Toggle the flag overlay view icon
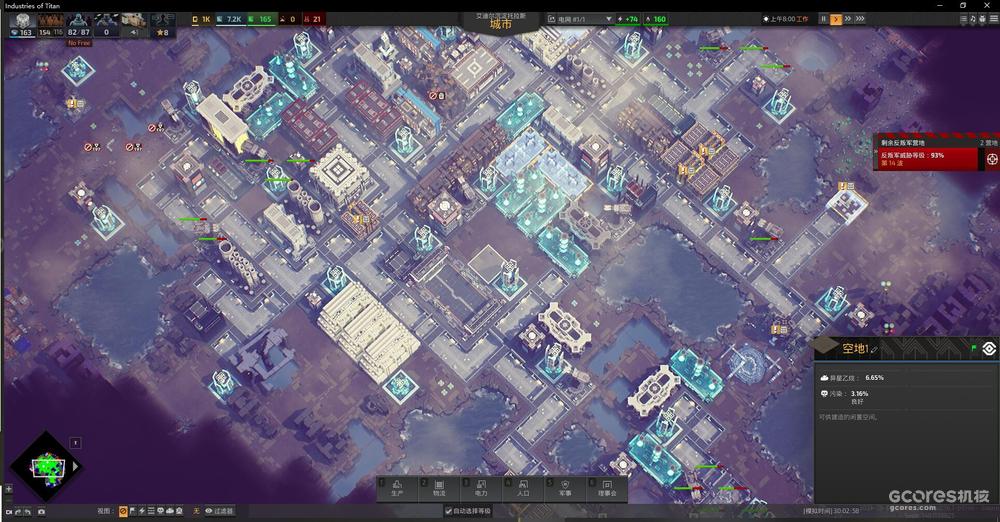This screenshot has width=1000, height=522. tap(133, 511)
